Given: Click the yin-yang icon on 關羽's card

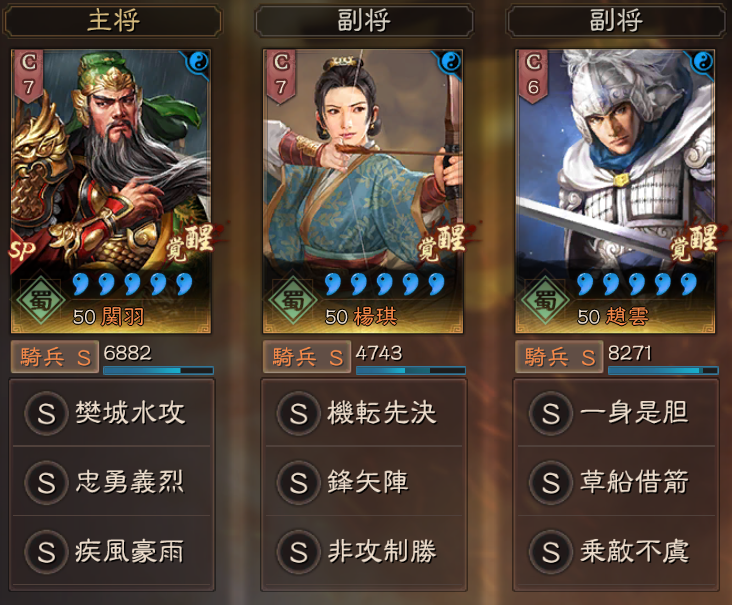Looking at the screenshot, I should tap(199, 62).
